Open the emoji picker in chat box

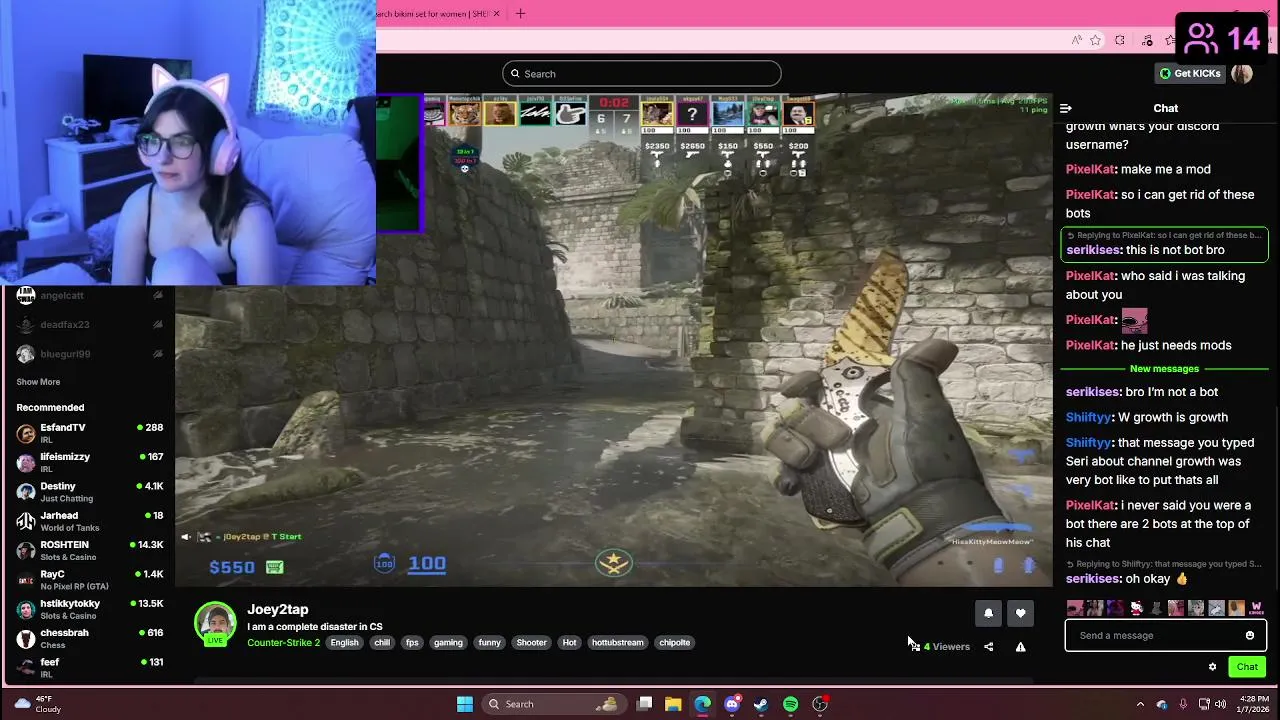click(x=1249, y=635)
